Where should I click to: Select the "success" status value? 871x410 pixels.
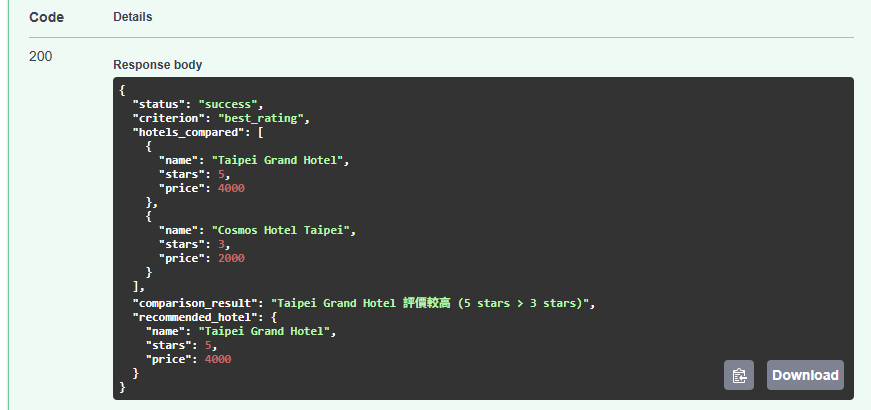[x=228, y=104]
